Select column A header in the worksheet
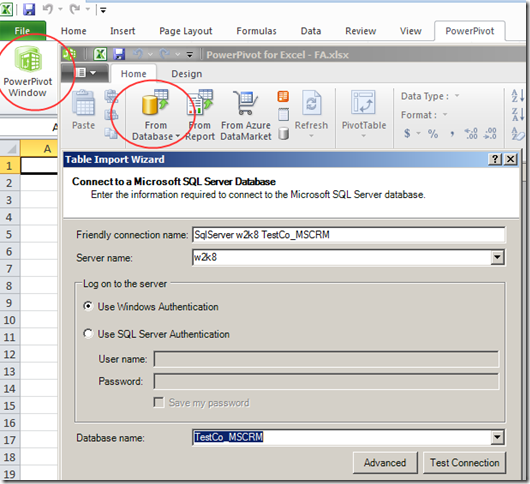Image resolution: width=530 pixels, height=484 pixels. click(x=39, y=149)
